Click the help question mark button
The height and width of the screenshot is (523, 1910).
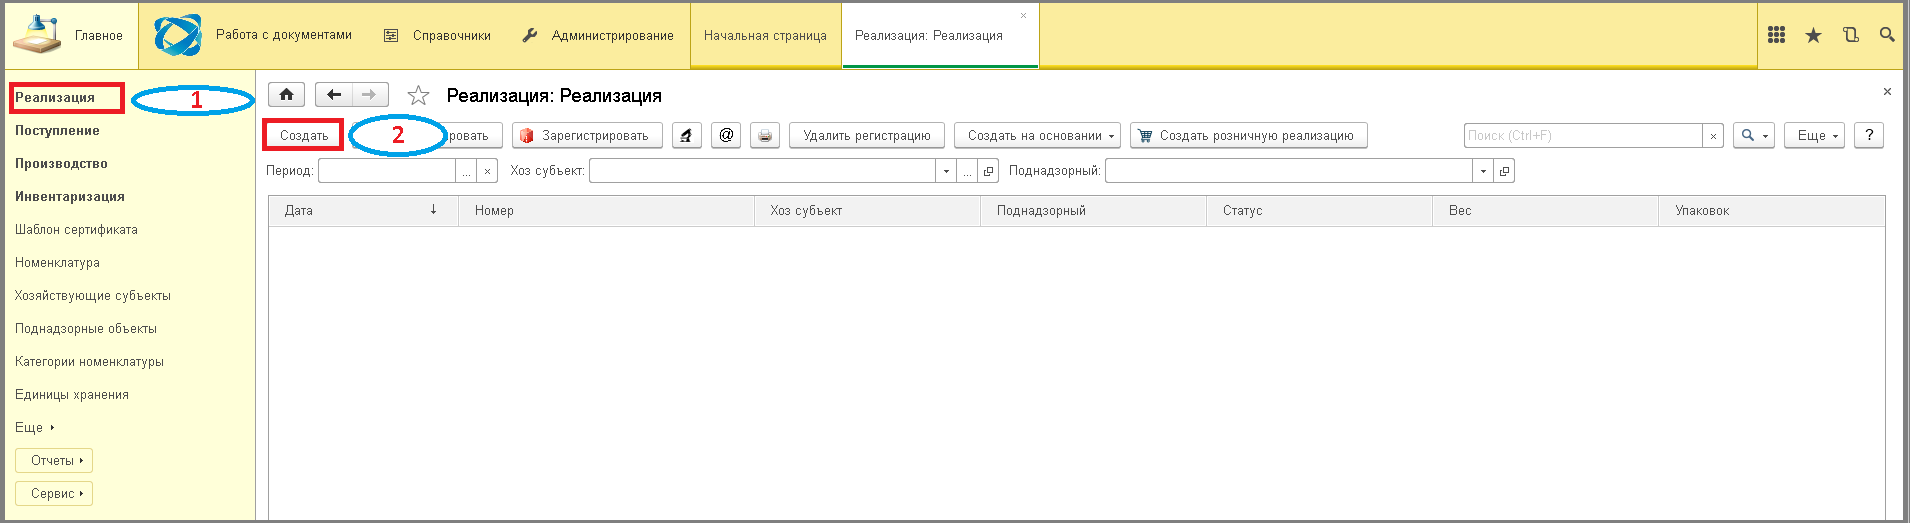[x=1869, y=136]
